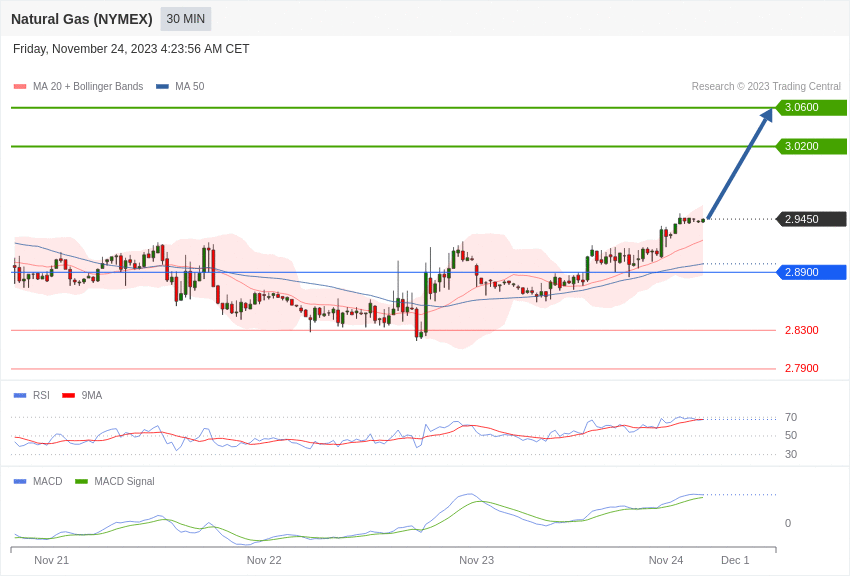Viewport: 850px width, 576px height.
Task: Toggle the 9MA legend entry
Action: pyautogui.click(x=82, y=396)
